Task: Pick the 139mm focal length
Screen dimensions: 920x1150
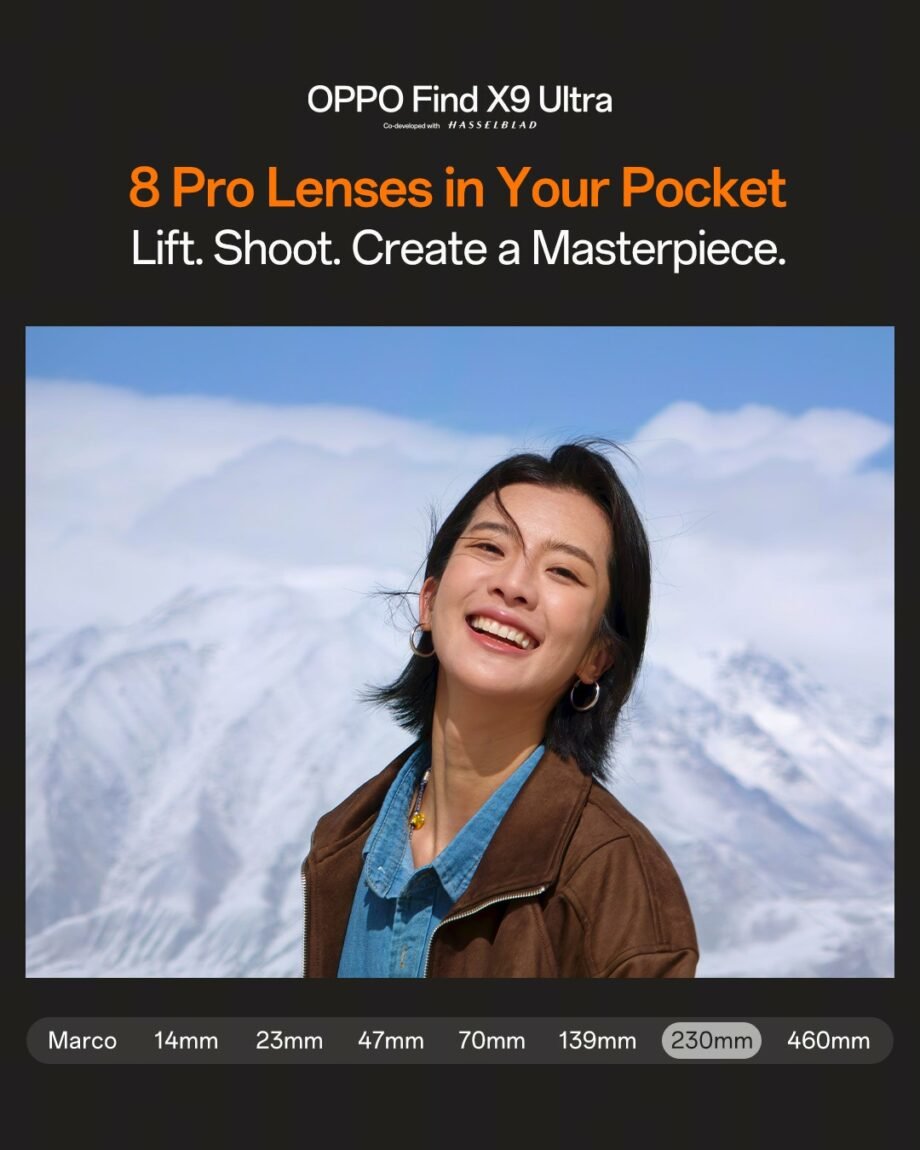Action: pyautogui.click(x=597, y=1041)
